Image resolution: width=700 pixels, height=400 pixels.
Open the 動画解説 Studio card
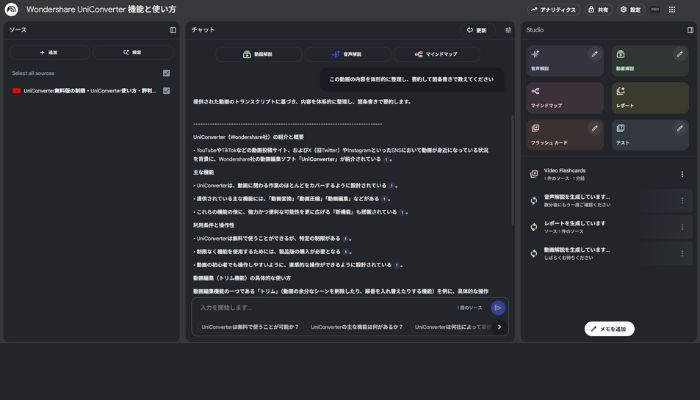pos(650,60)
